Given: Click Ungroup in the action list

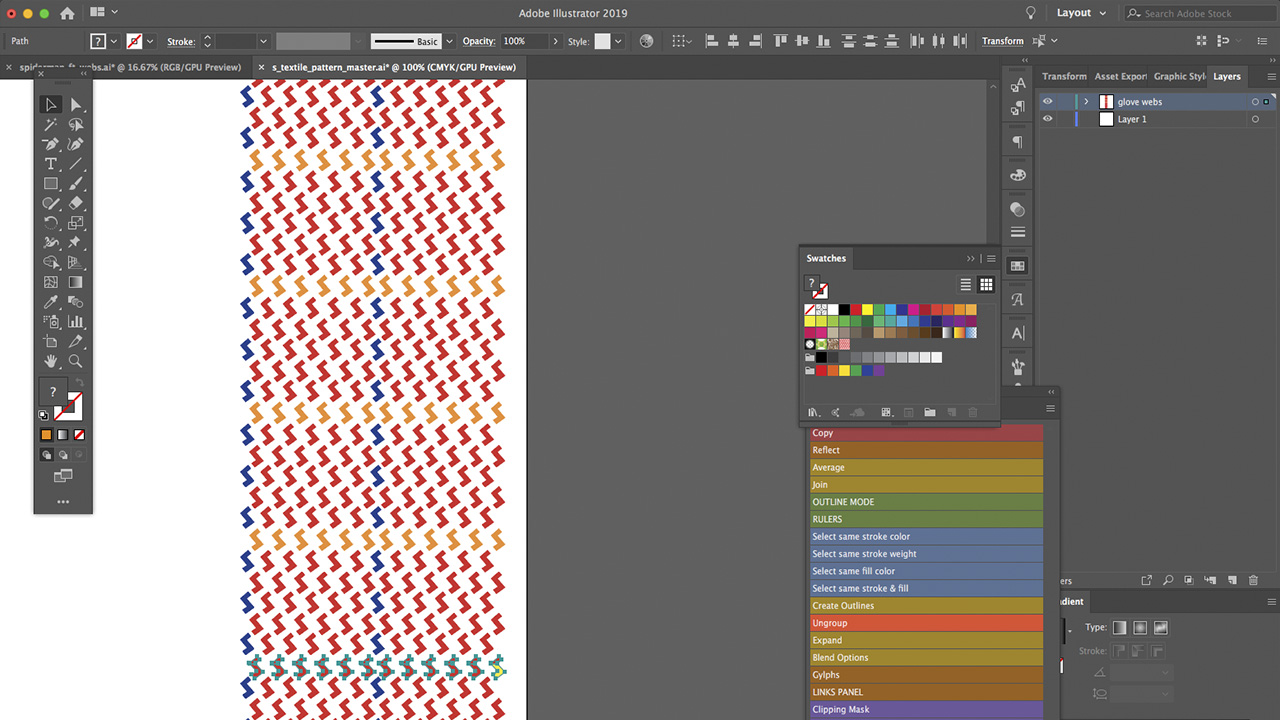Looking at the screenshot, I should pyautogui.click(x=926, y=622).
